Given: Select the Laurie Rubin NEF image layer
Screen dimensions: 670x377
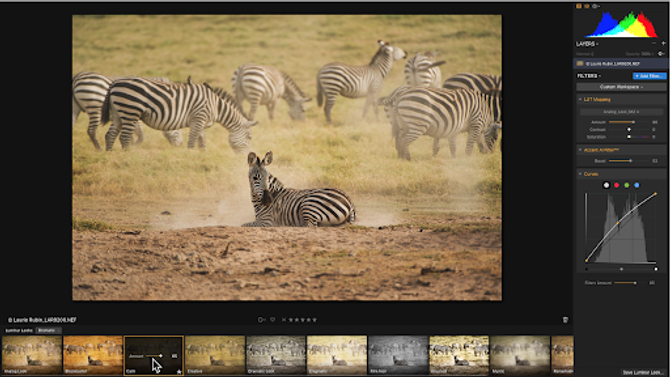Looking at the screenshot, I should point(621,64).
